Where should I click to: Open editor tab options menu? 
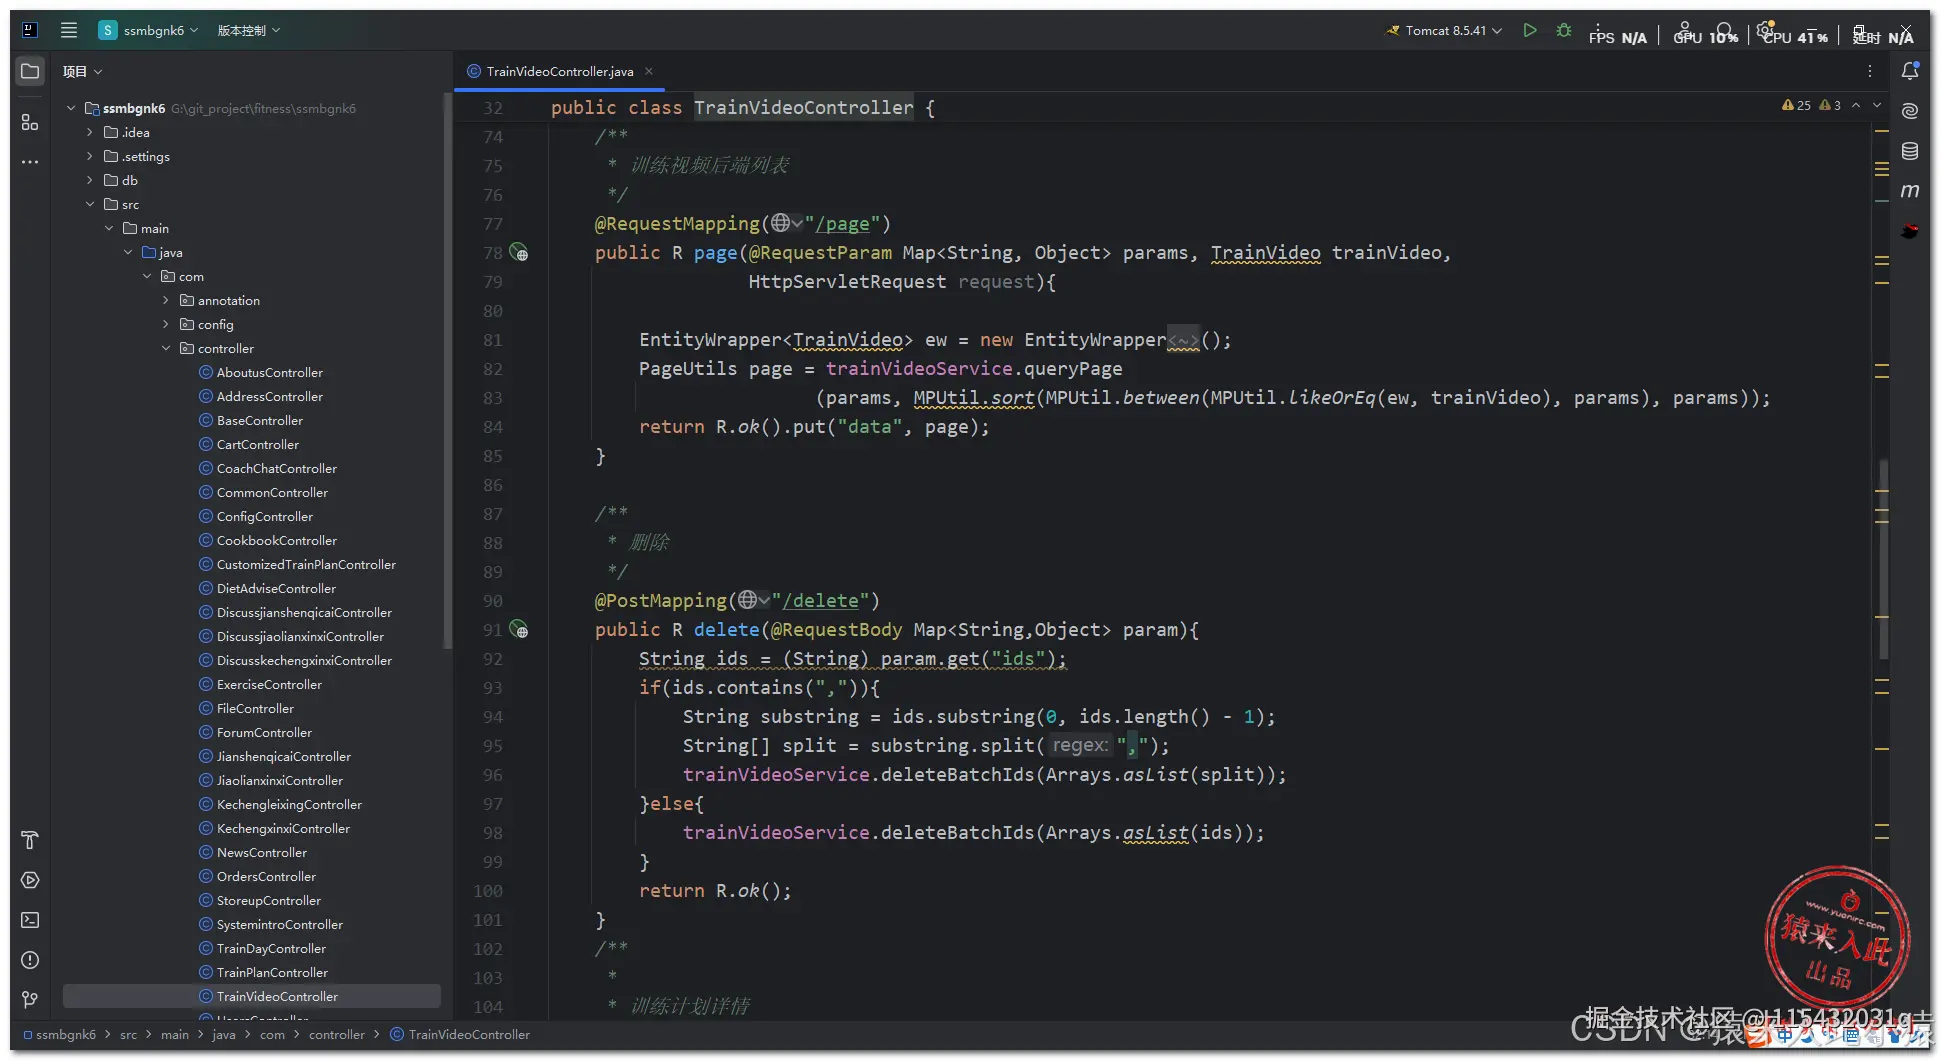click(x=1869, y=71)
